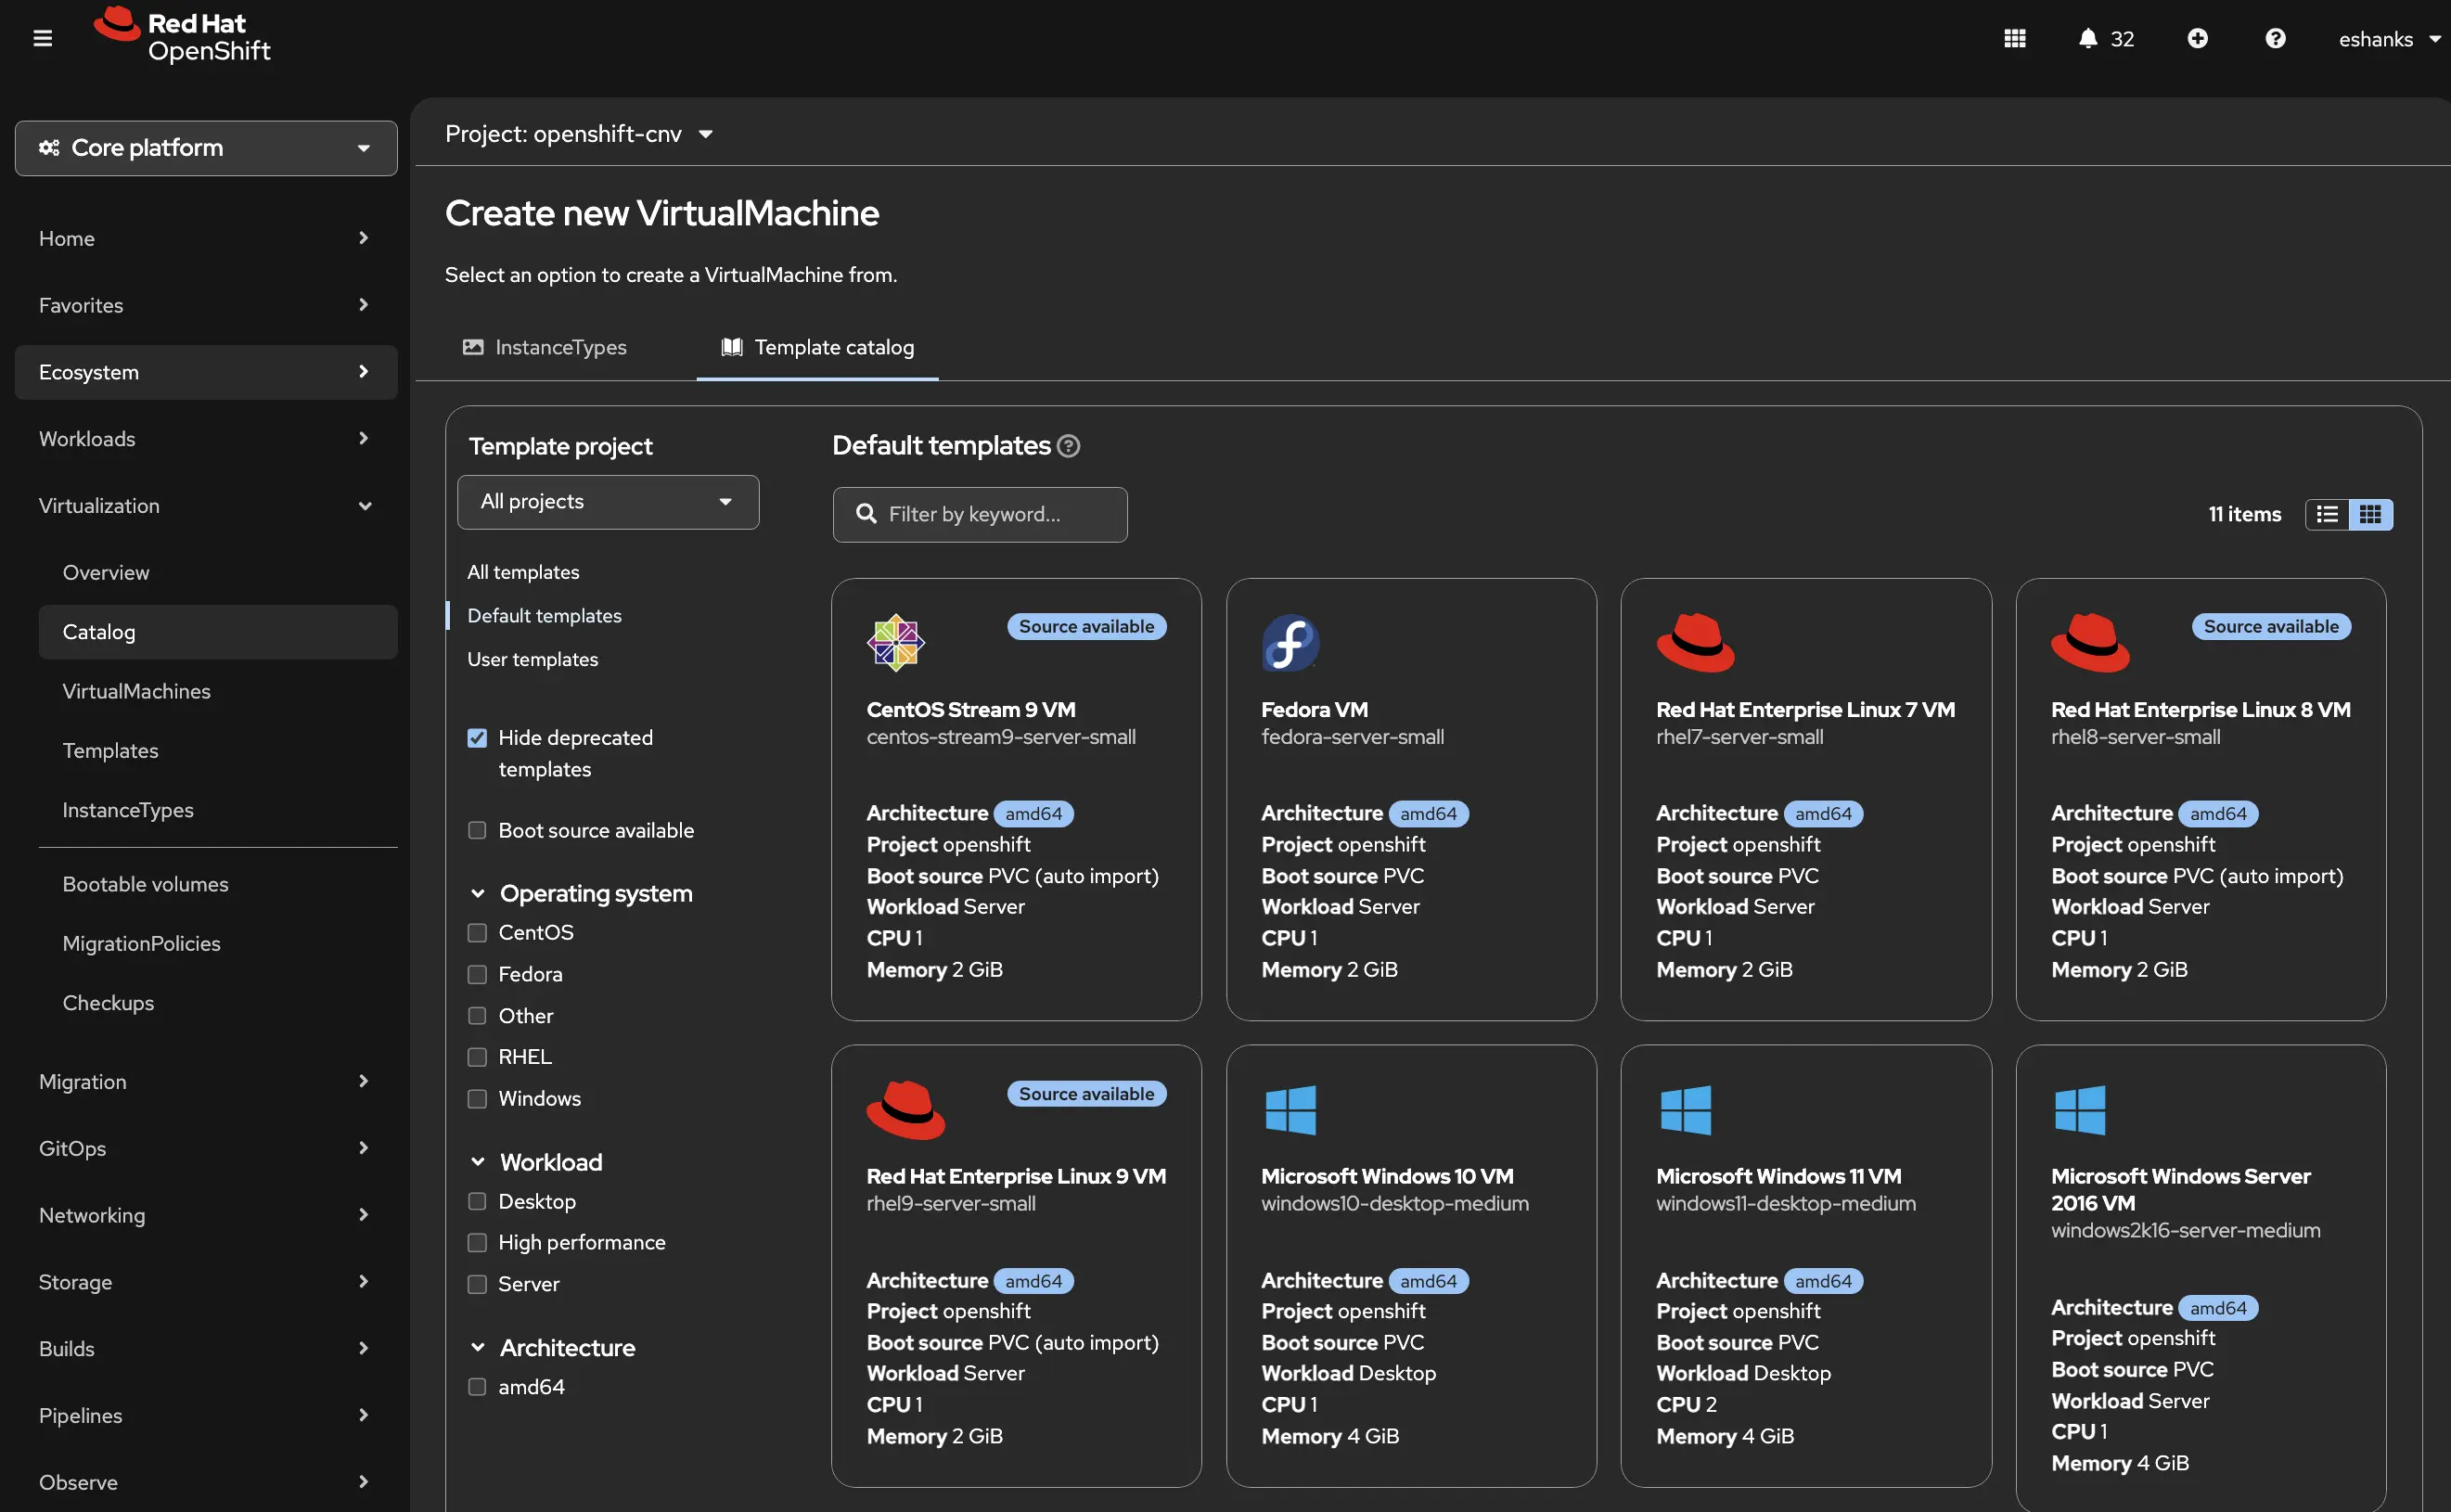Check the Desktop workload filter

tap(477, 1201)
